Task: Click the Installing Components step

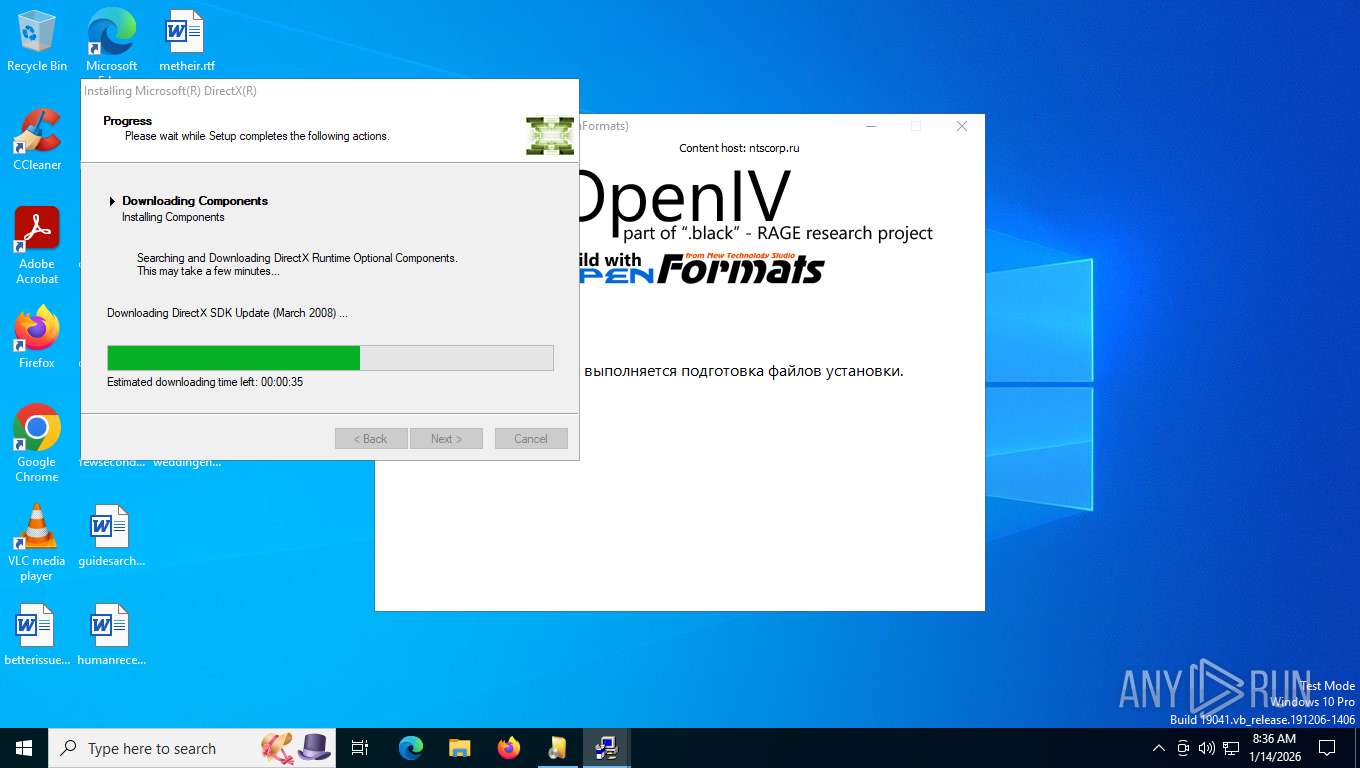Action: 173,217
